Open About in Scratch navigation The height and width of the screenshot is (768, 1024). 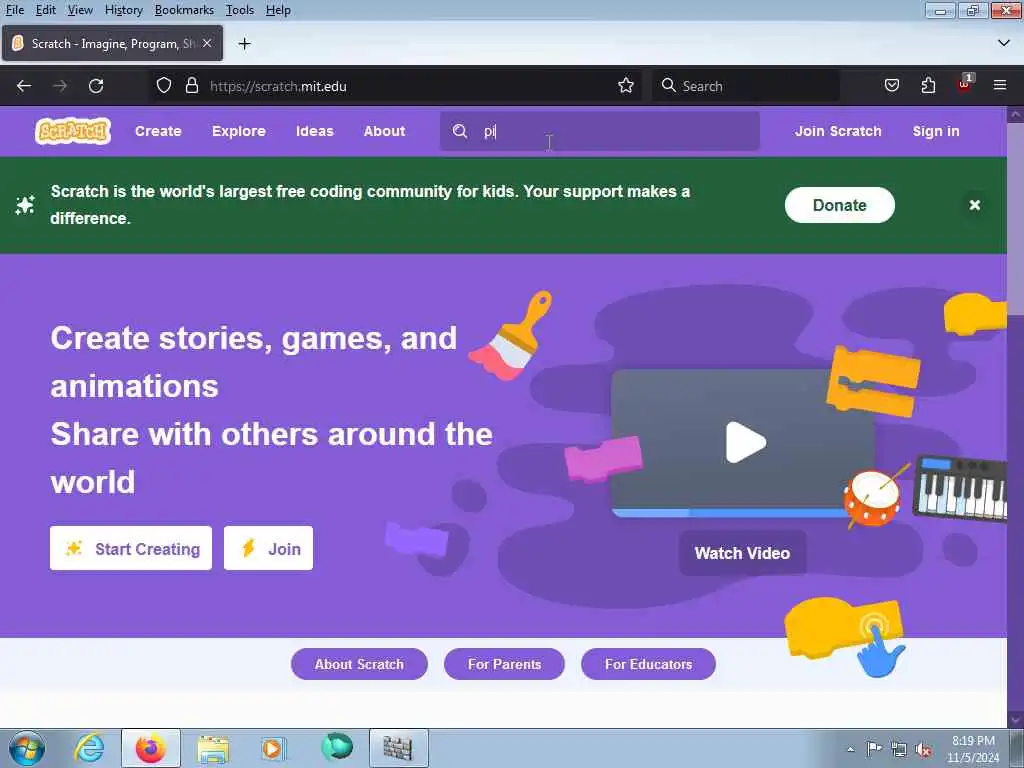(x=385, y=131)
